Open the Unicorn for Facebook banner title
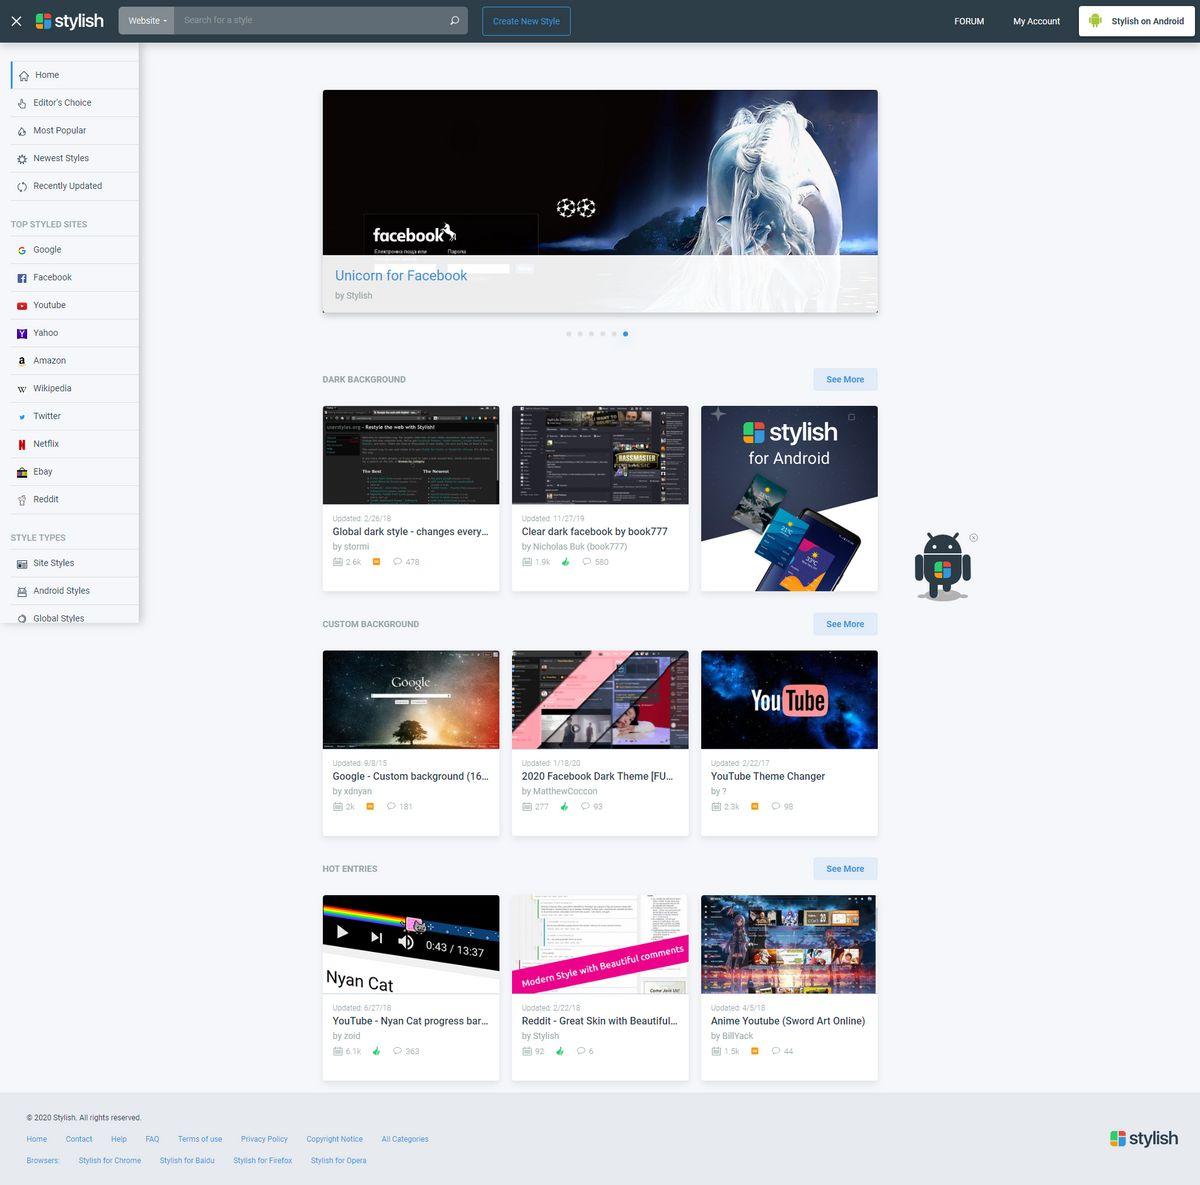 click(401, 276)
